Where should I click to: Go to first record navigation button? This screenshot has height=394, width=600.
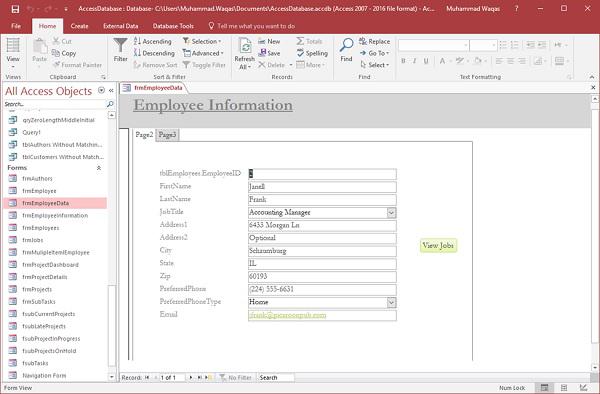[147, 378]
